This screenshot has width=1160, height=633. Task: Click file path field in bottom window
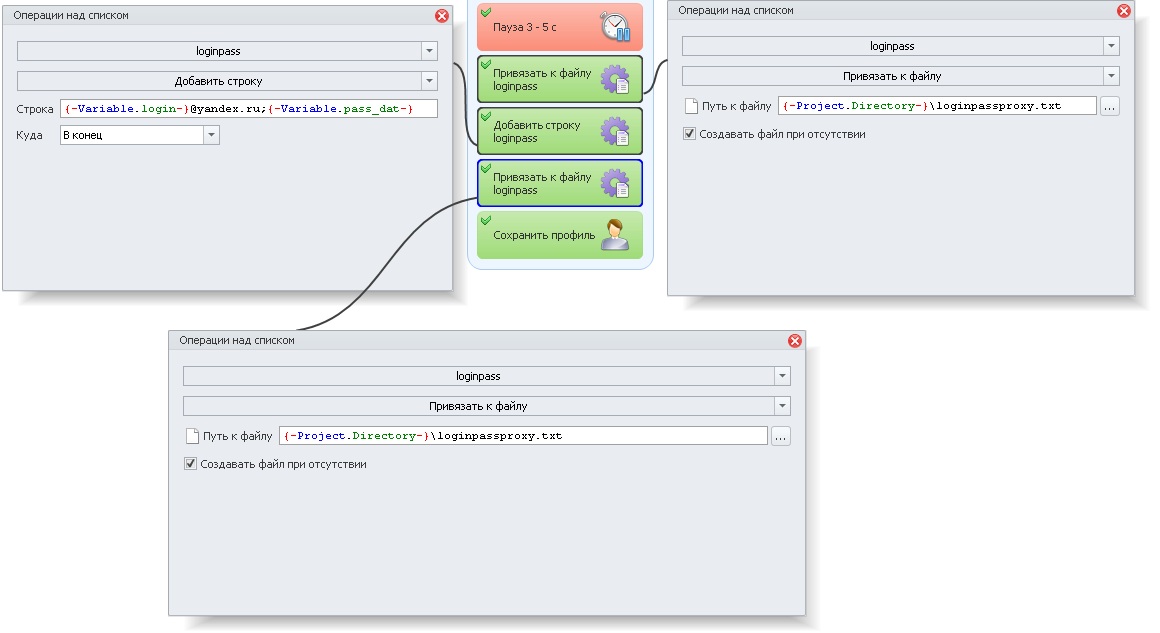pyautogui.click(x=523, y=436)
